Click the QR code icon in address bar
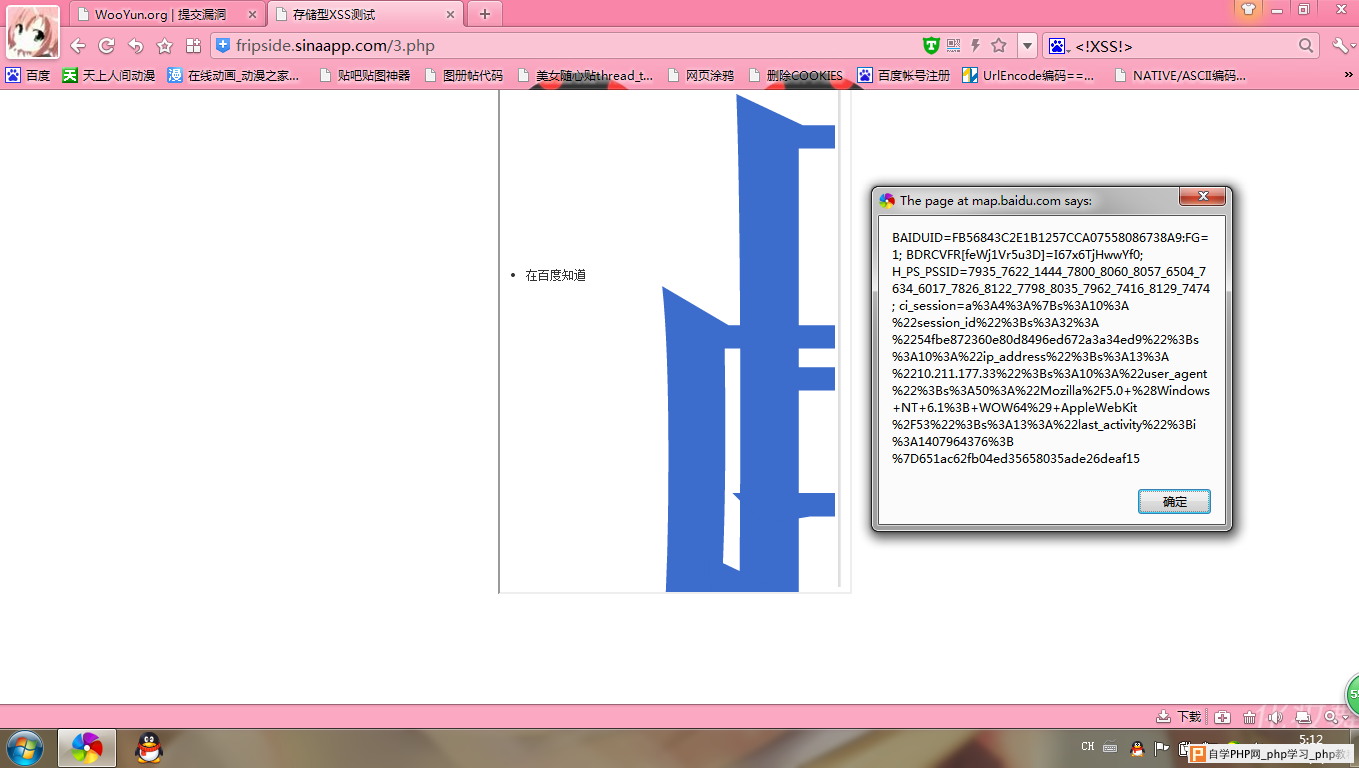 pos(953,45)
